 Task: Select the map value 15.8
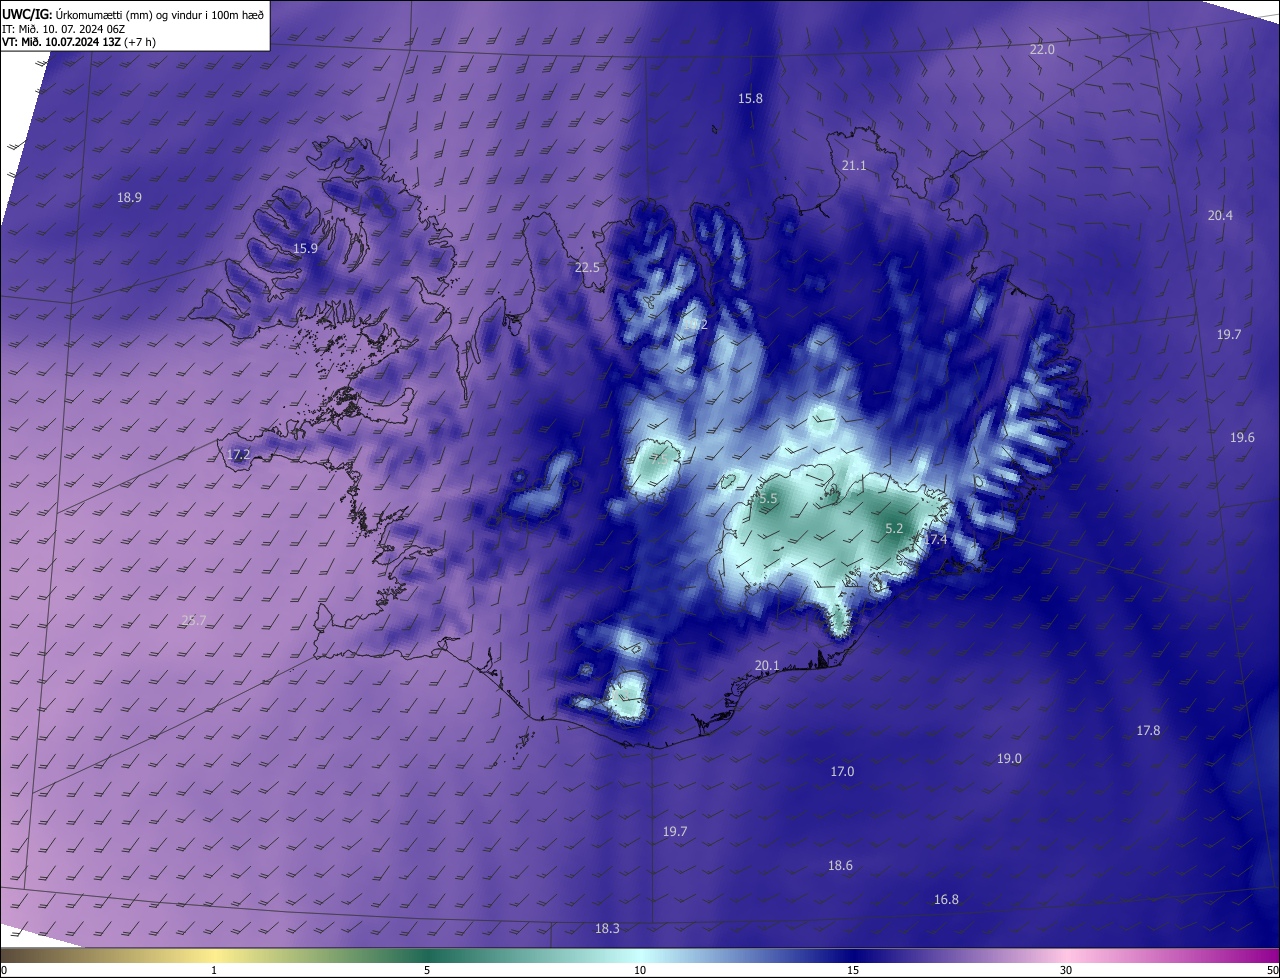point(750,98)
